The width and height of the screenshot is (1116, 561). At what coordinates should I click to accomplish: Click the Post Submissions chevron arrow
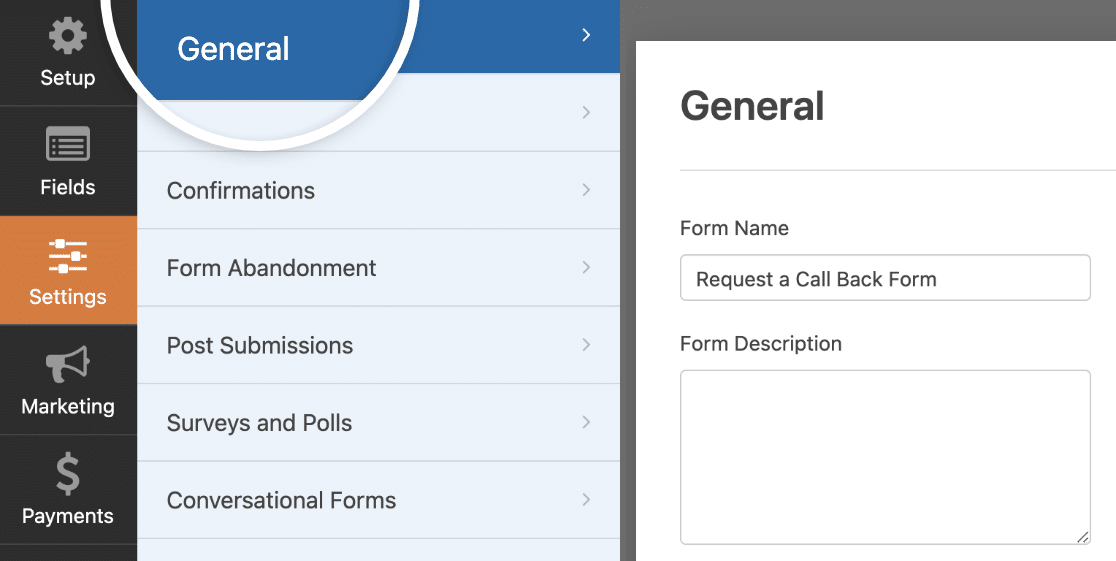coord(586,345)
